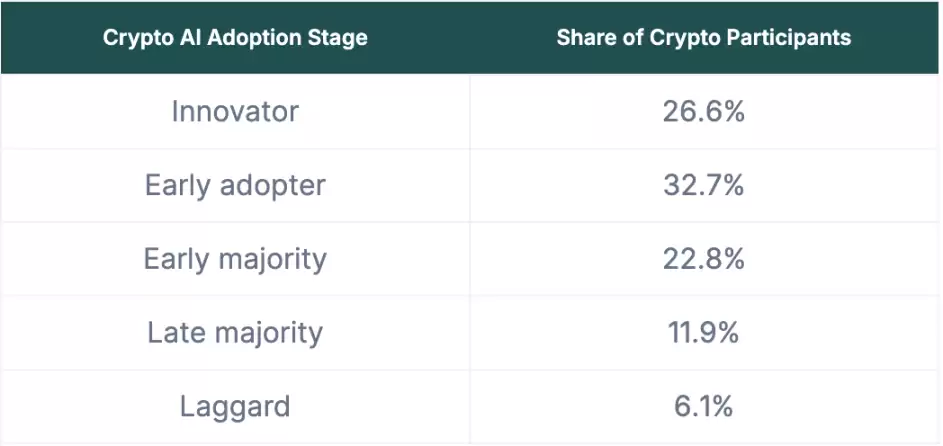Click the Crypto AI Adoption Stage header
The height and width of the screenshot is (446, 943).
coord(235,39)
